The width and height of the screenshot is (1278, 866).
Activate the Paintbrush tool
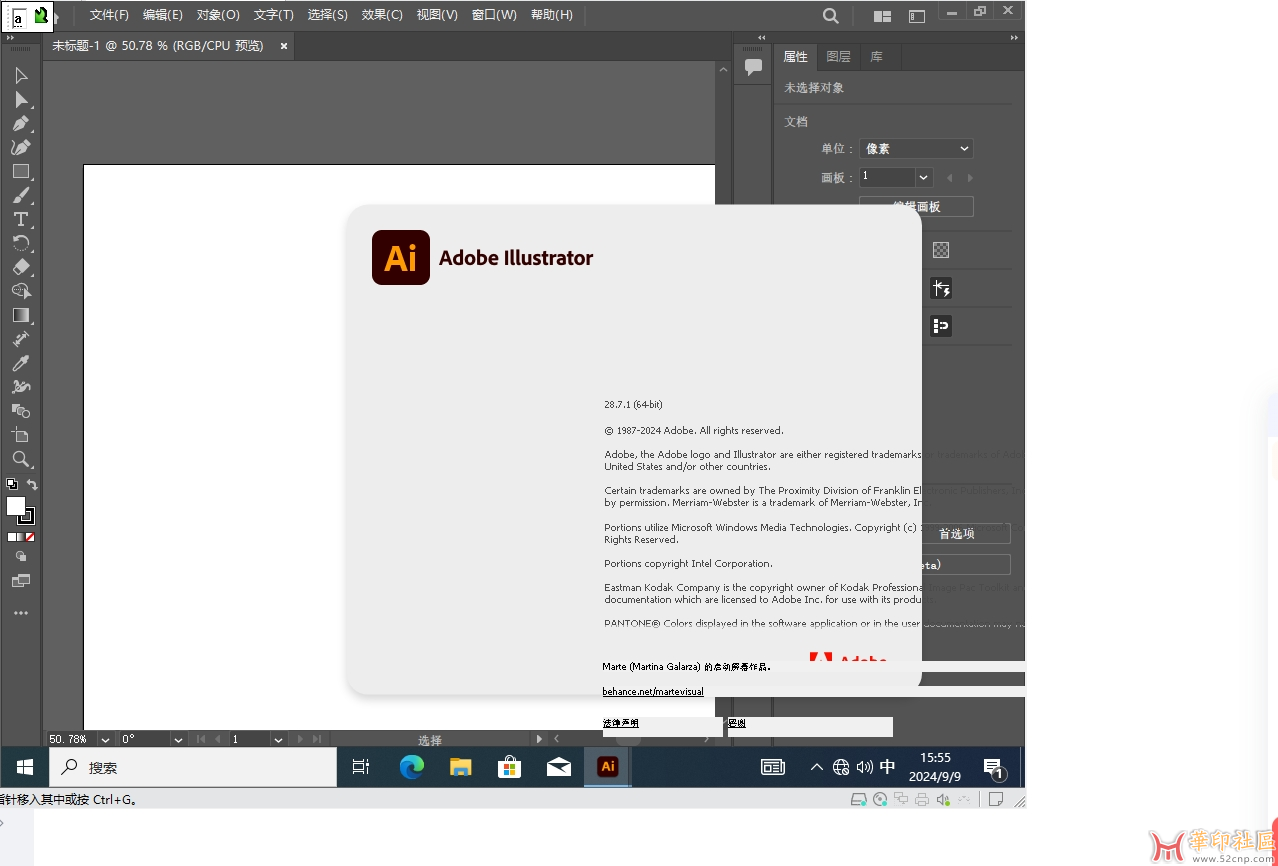pyautogui.click(x=21, y=196)
